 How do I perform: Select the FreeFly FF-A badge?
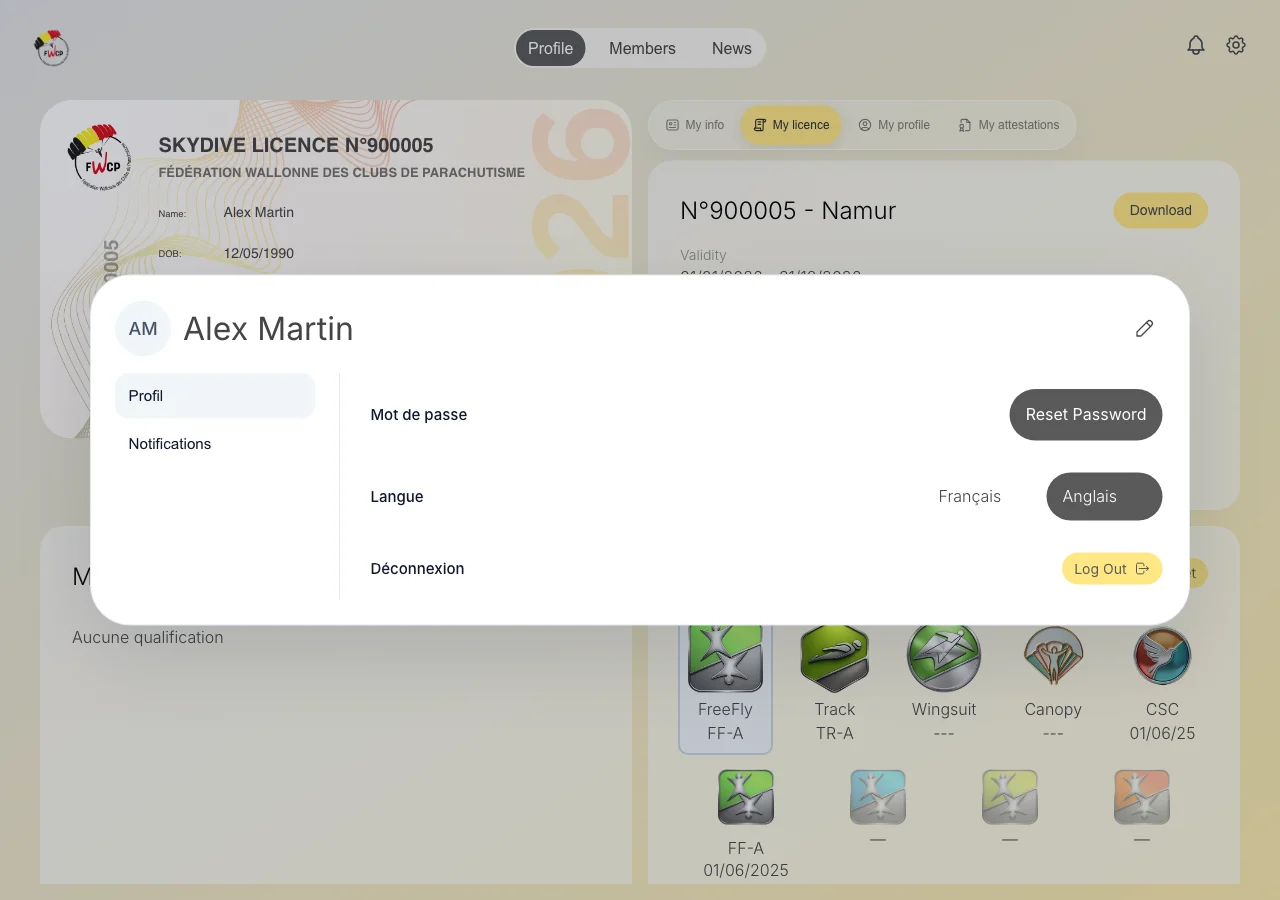[x=725, y=682]
